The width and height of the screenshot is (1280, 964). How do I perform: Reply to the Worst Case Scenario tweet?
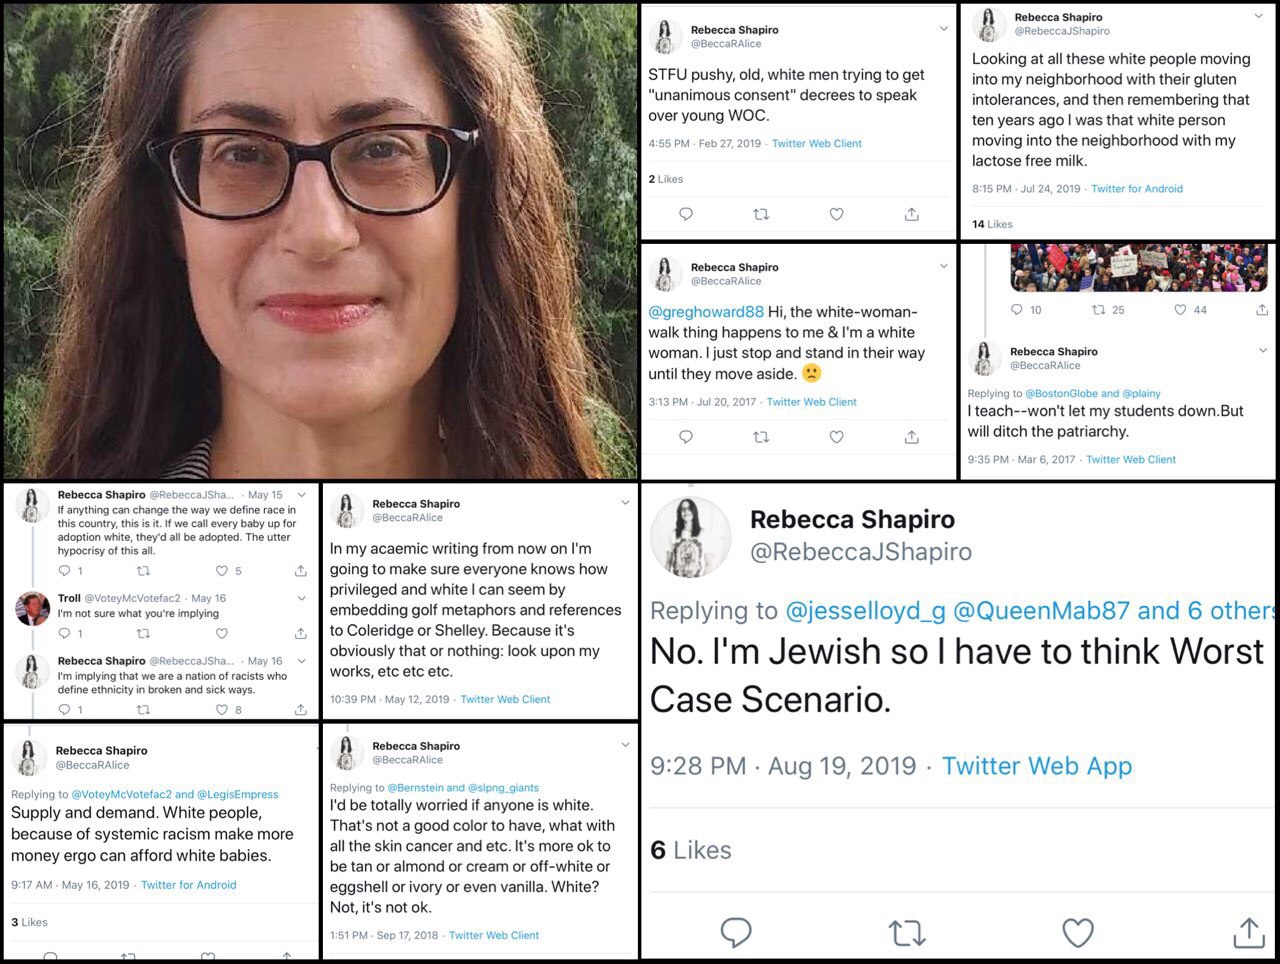coord(736,933)
